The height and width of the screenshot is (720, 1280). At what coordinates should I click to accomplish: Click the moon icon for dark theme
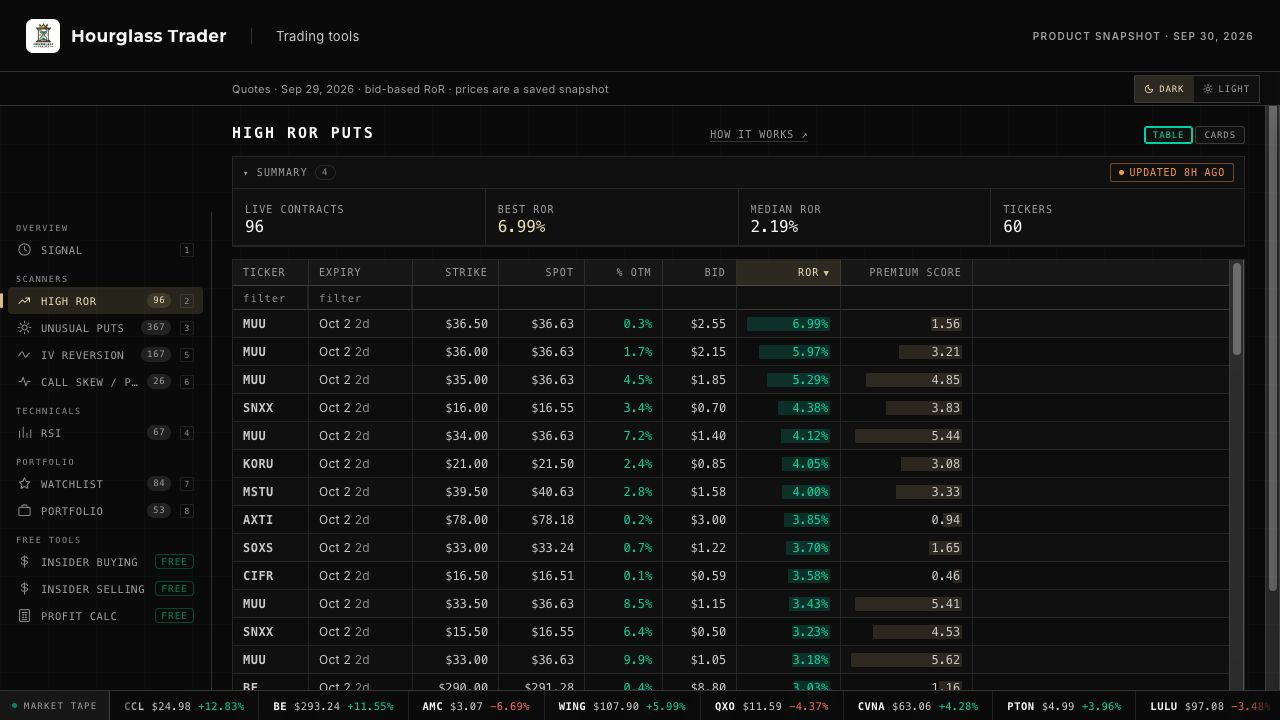(x=1149, y=89)
